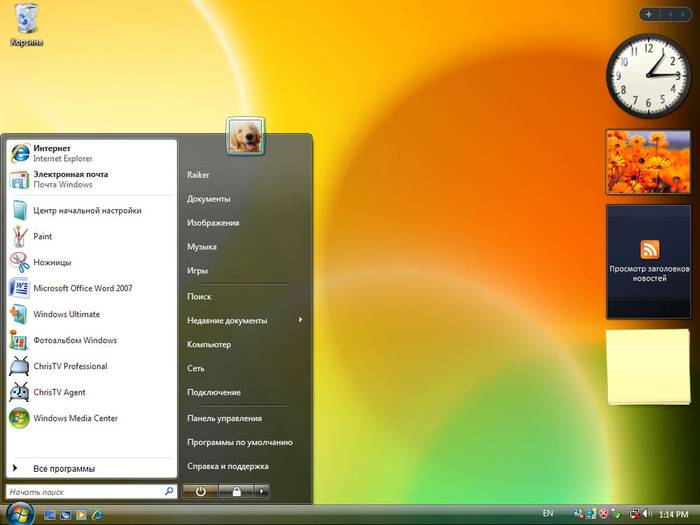Open the shutdown options arrow menu

click(262, 491)
